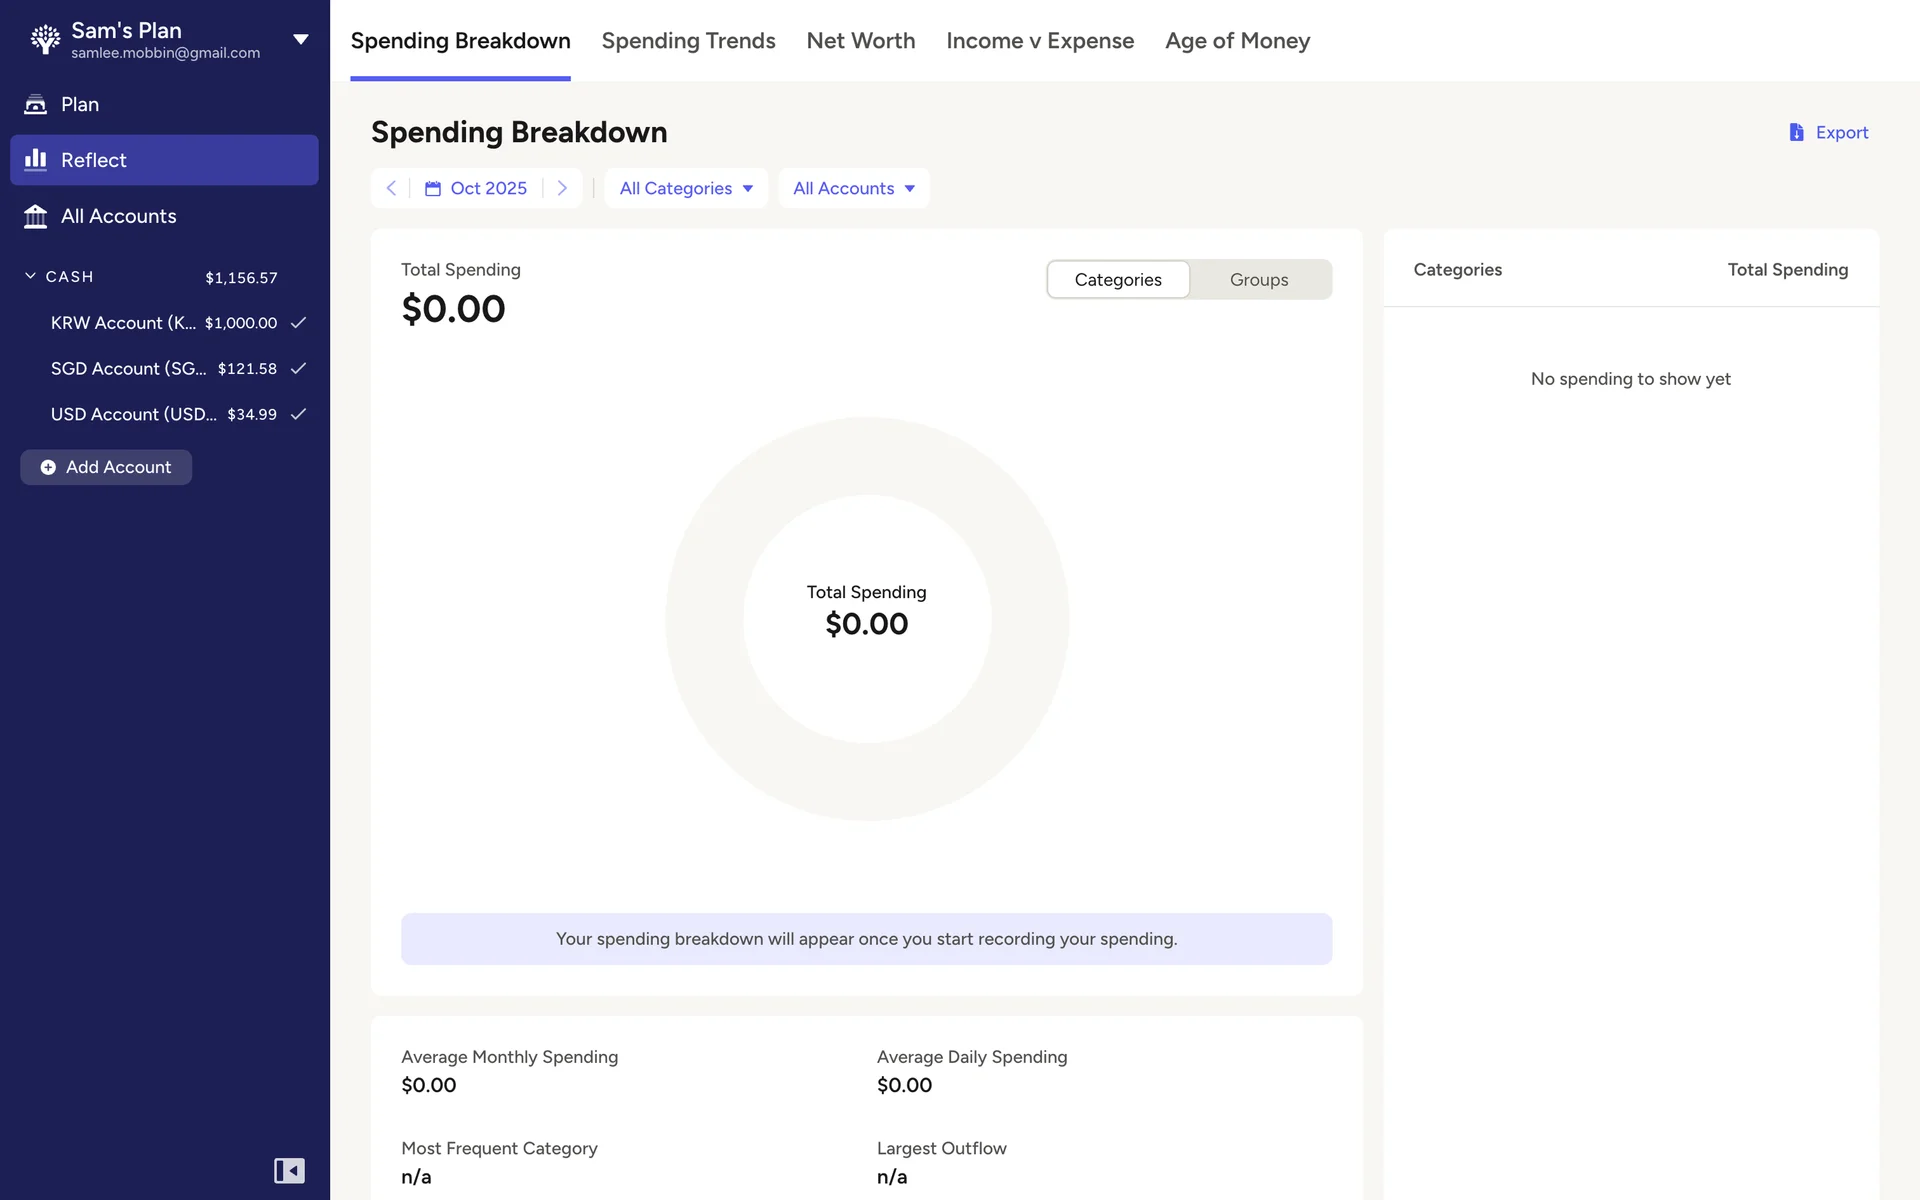
Task: Collapse the CASH accounts group
Action: point(30,276)
